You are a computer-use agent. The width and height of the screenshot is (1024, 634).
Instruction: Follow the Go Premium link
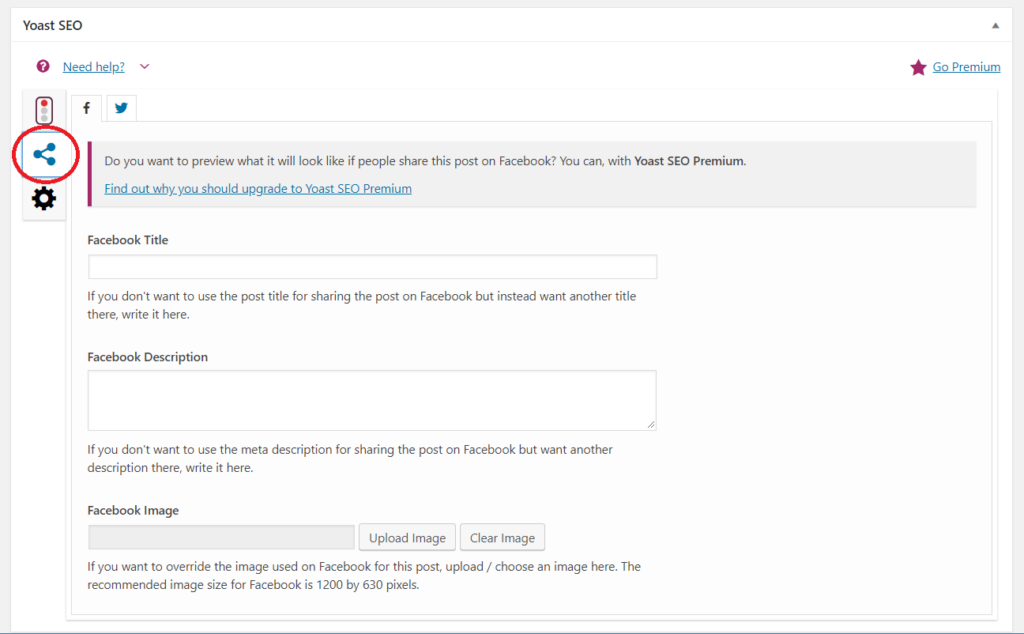(966, 67)
